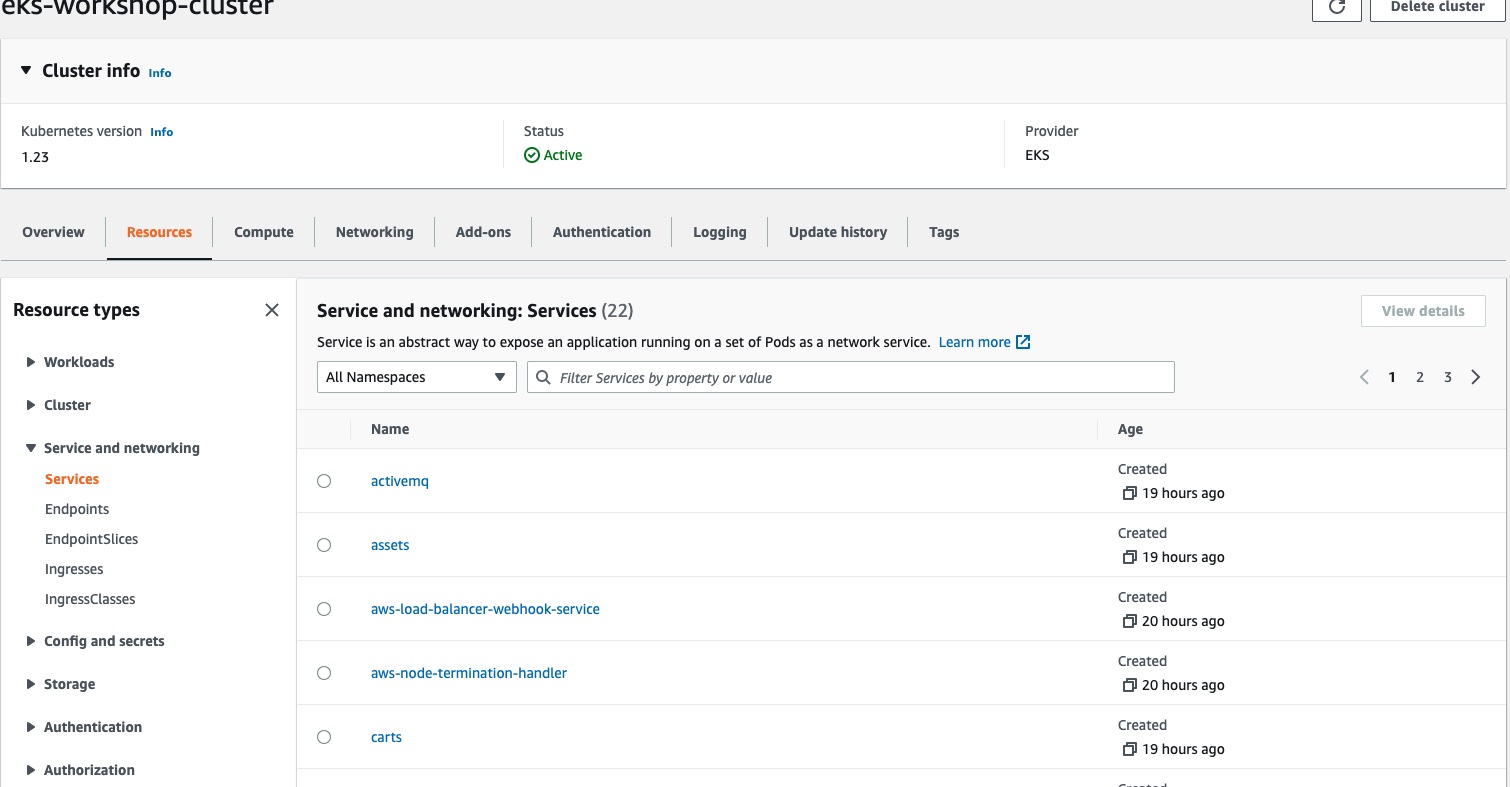Screen dimensions: 1510x787
Task: Click the copy icon beside carts age
Action: pyautogui.click(x=1129, y=749)
